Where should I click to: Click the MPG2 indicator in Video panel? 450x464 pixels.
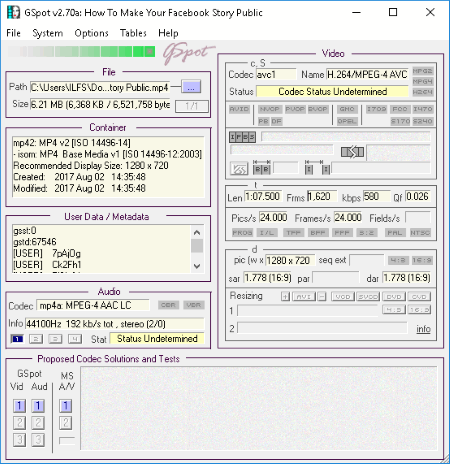(x=422, y=71)
